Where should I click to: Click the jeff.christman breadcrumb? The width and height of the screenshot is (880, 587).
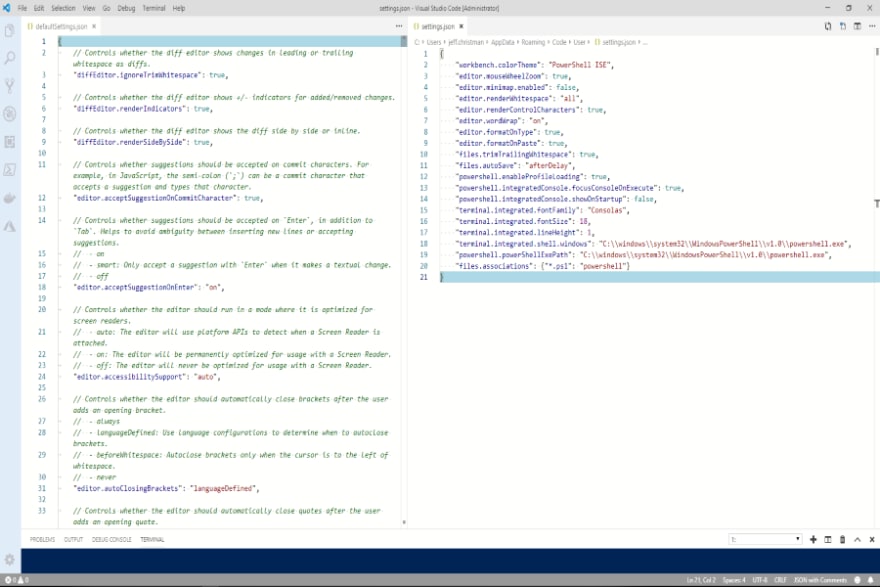[x=466, y=42]
